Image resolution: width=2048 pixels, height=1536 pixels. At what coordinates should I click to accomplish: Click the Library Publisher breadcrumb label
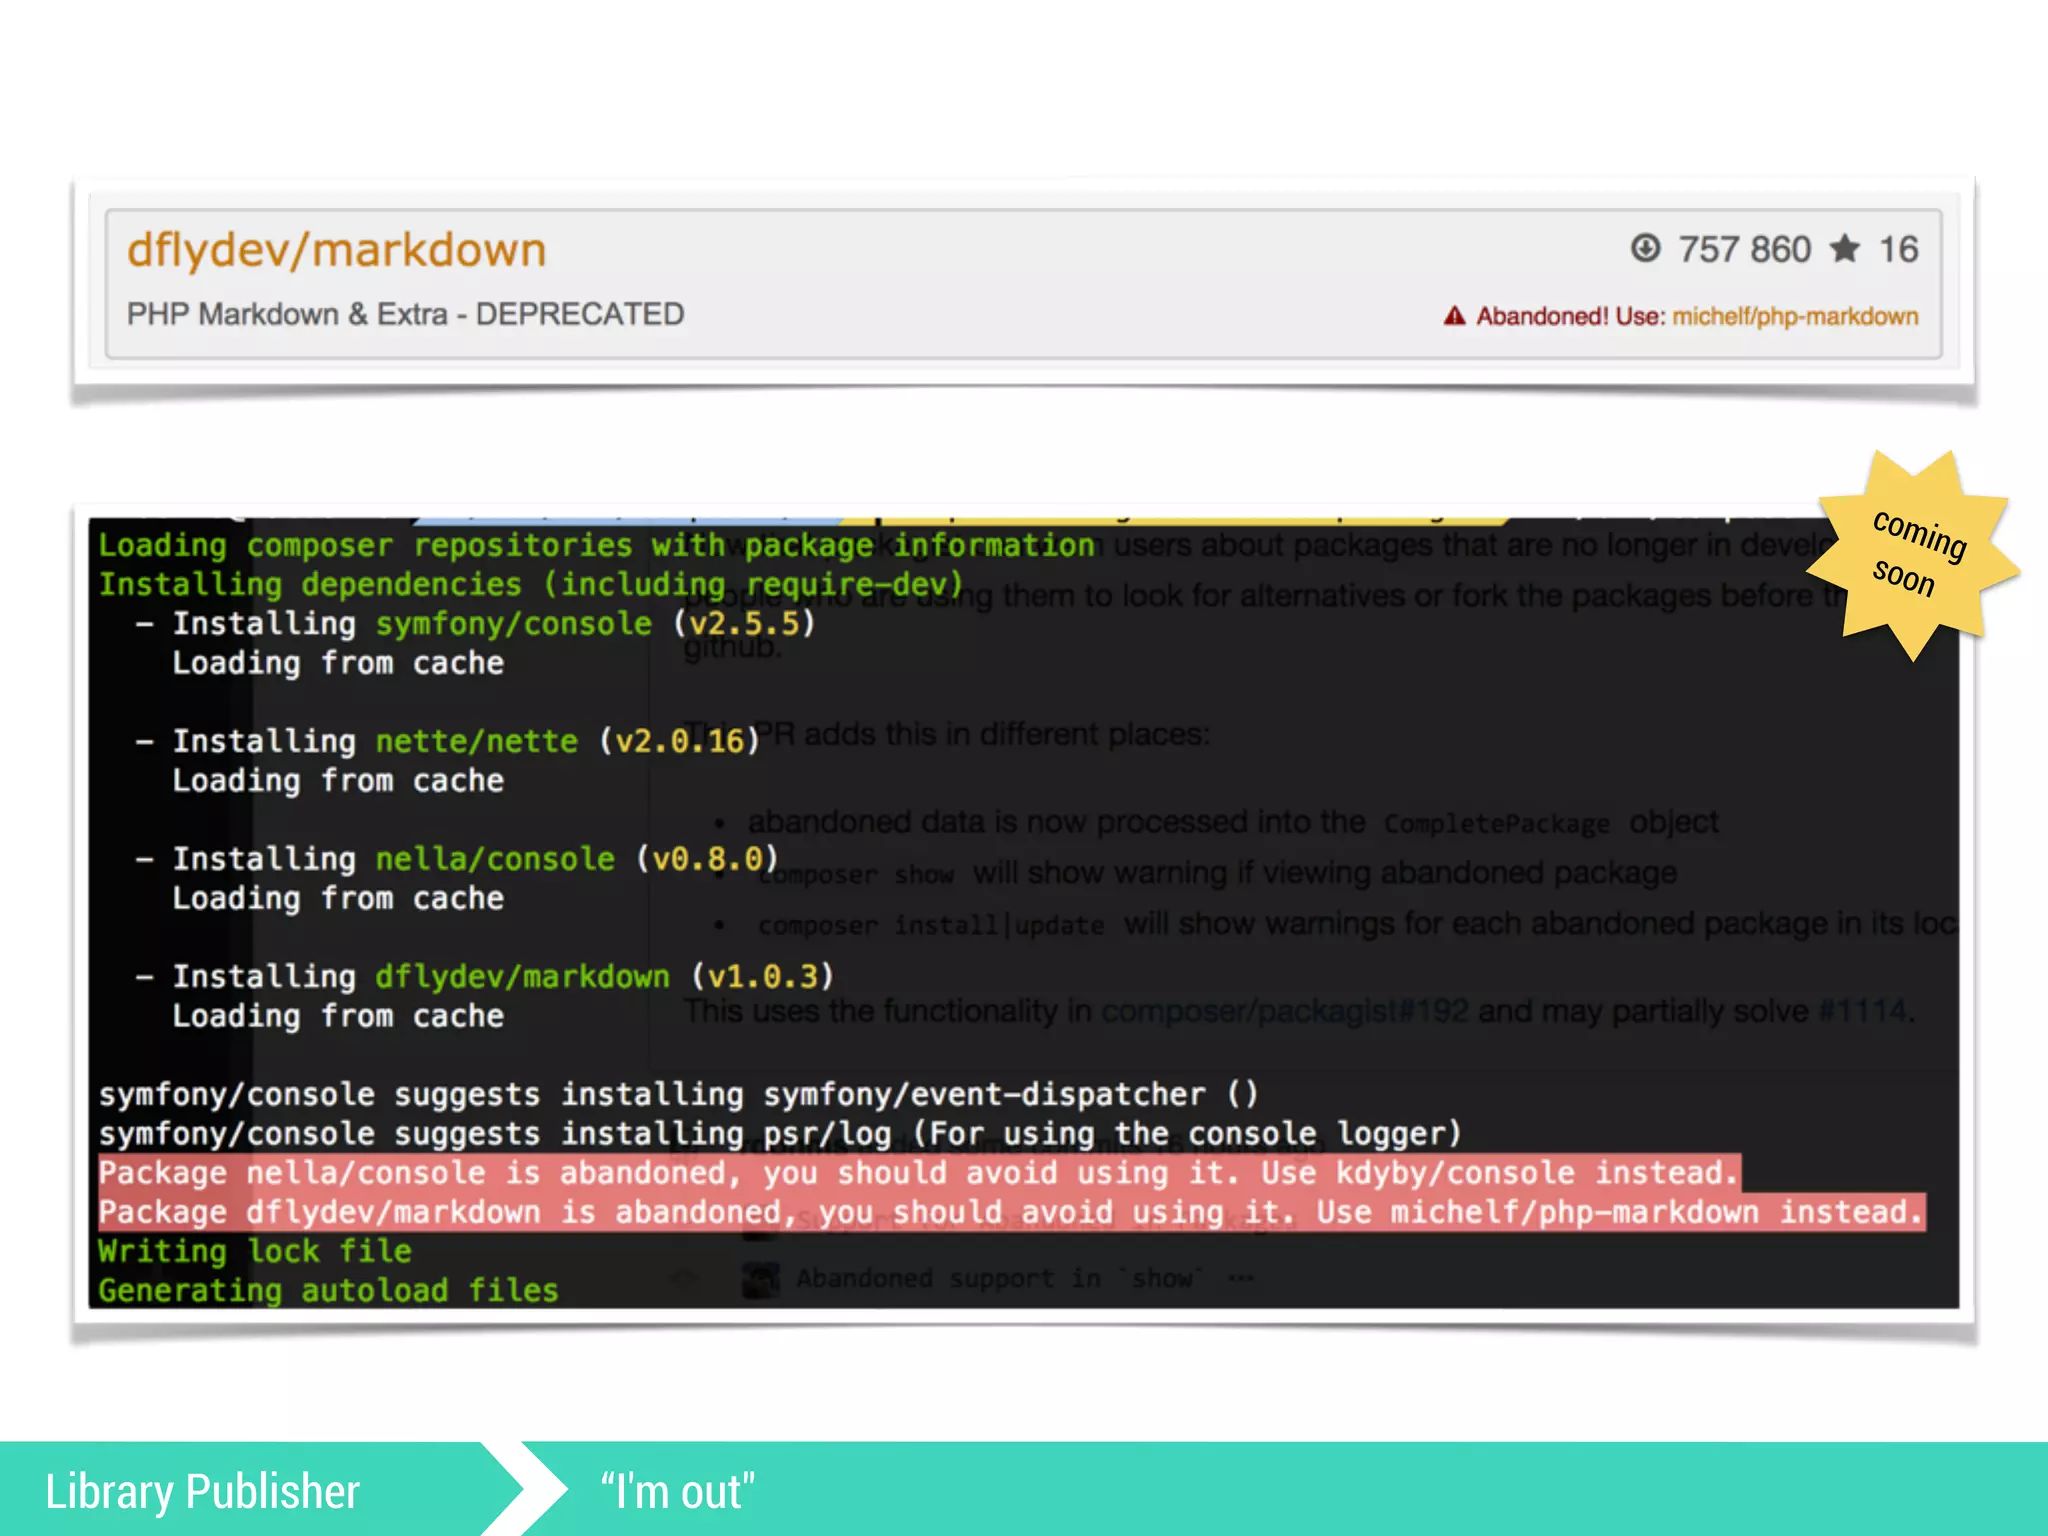(x=203, y=1491)
